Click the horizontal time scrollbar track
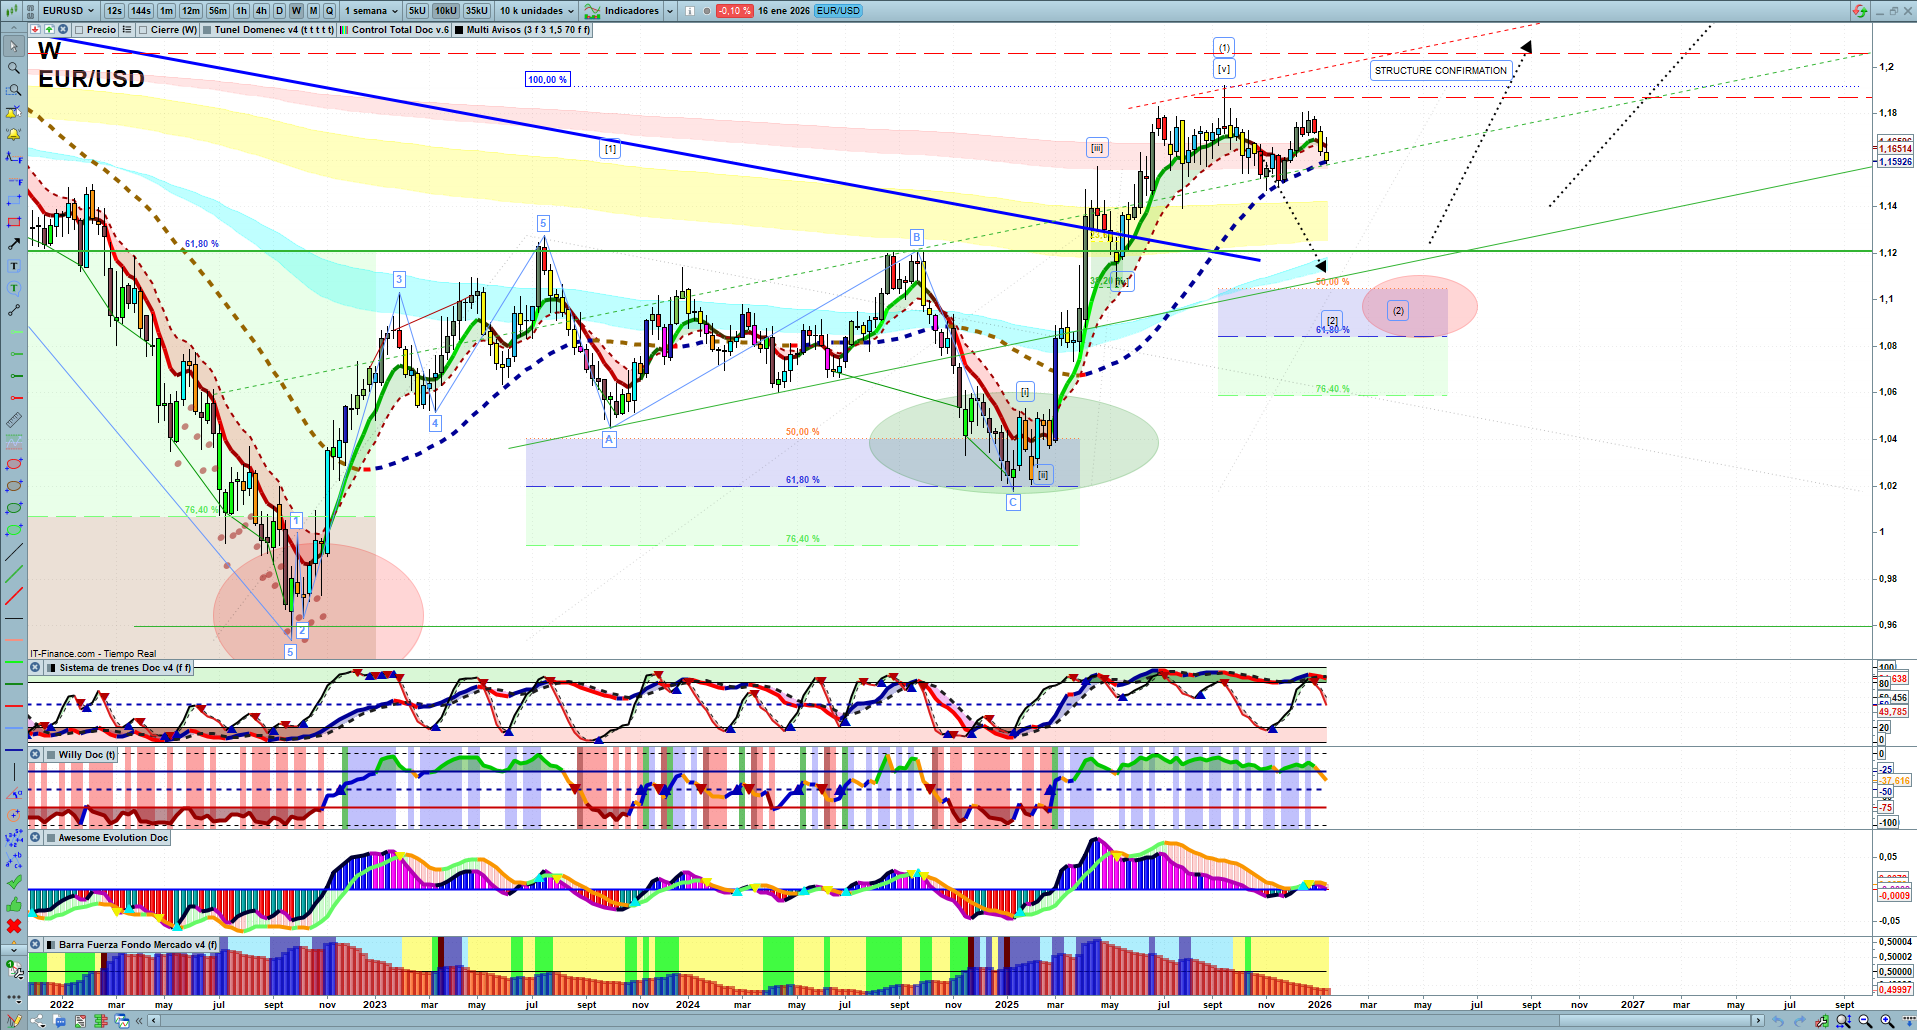This screenshot has height=1030, width=1917. pyautogui.click(x=956, y=1021)
